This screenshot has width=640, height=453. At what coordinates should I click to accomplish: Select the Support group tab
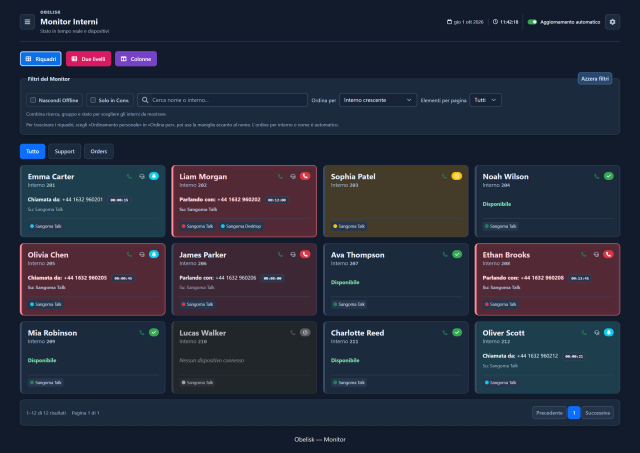coord(64,151)
